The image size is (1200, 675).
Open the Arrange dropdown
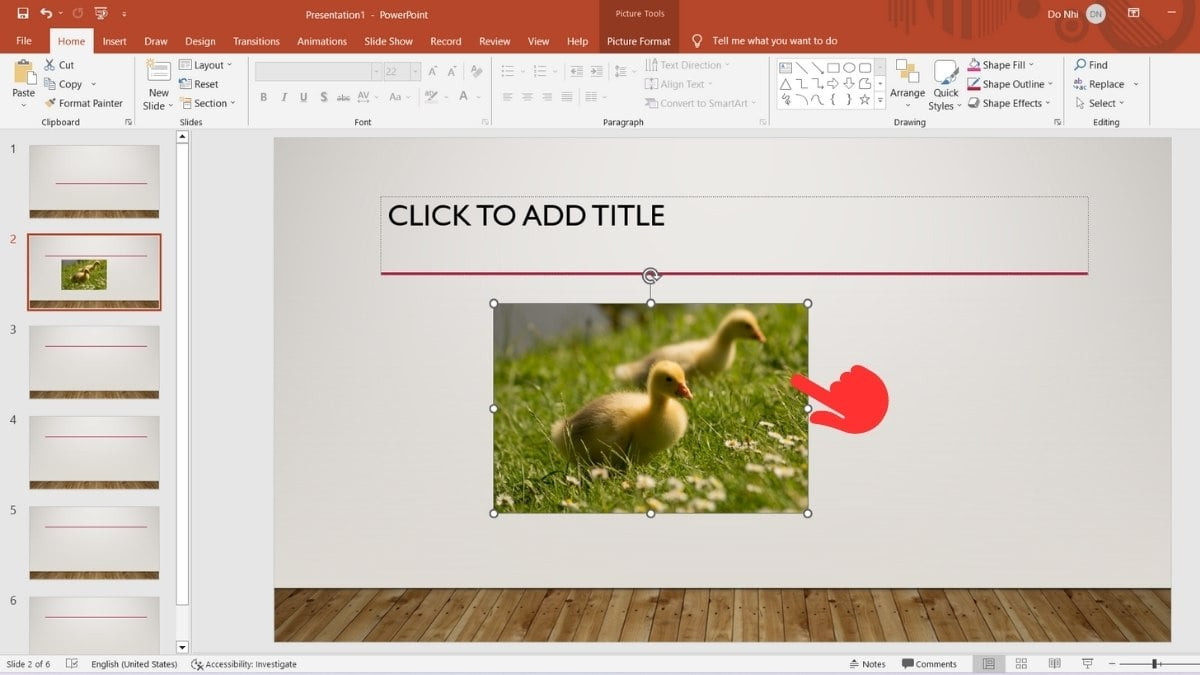(x=907, y=84)
